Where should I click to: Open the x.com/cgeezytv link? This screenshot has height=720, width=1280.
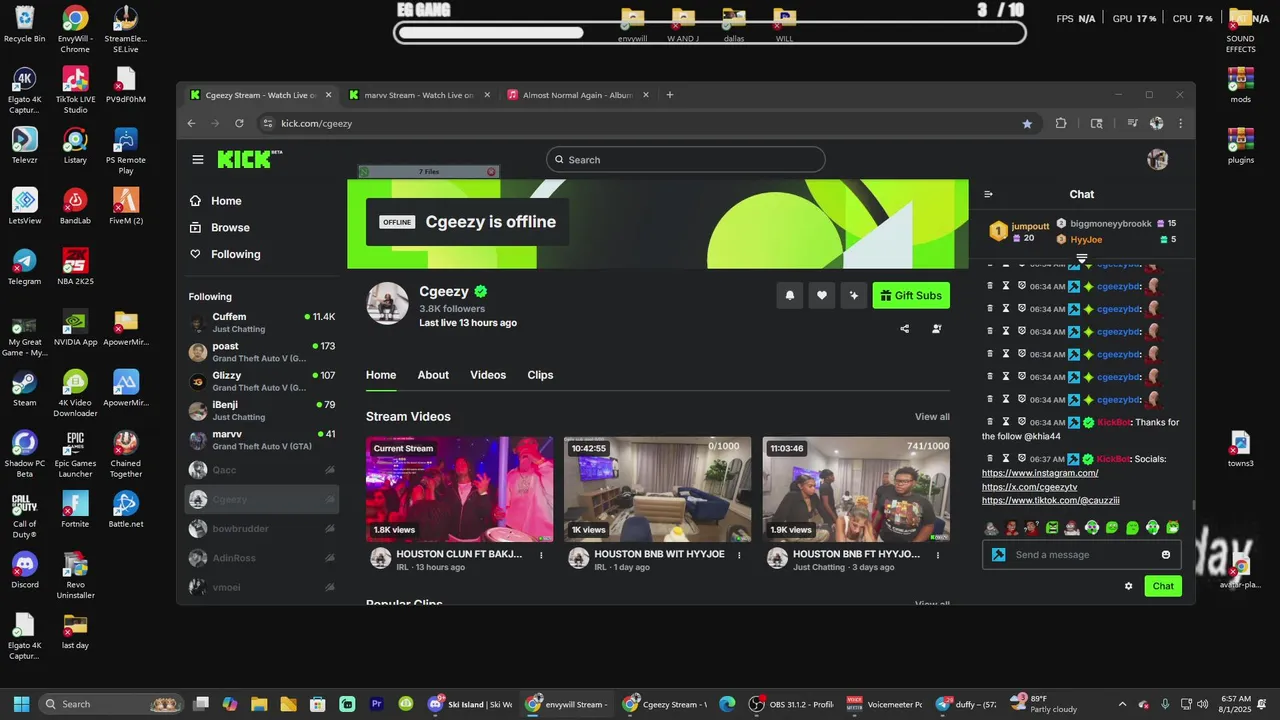coord(1030,487)
